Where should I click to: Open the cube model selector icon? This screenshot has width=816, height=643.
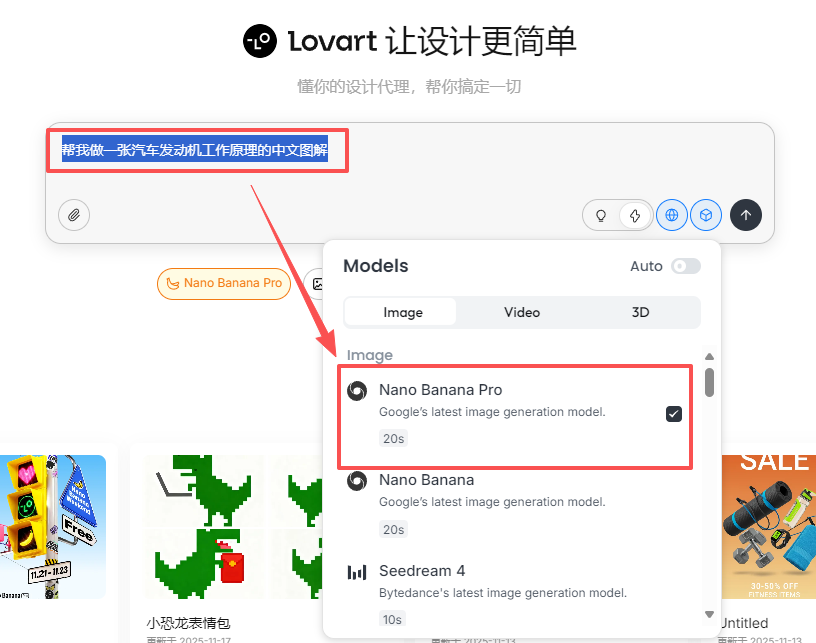pos(705,215)
